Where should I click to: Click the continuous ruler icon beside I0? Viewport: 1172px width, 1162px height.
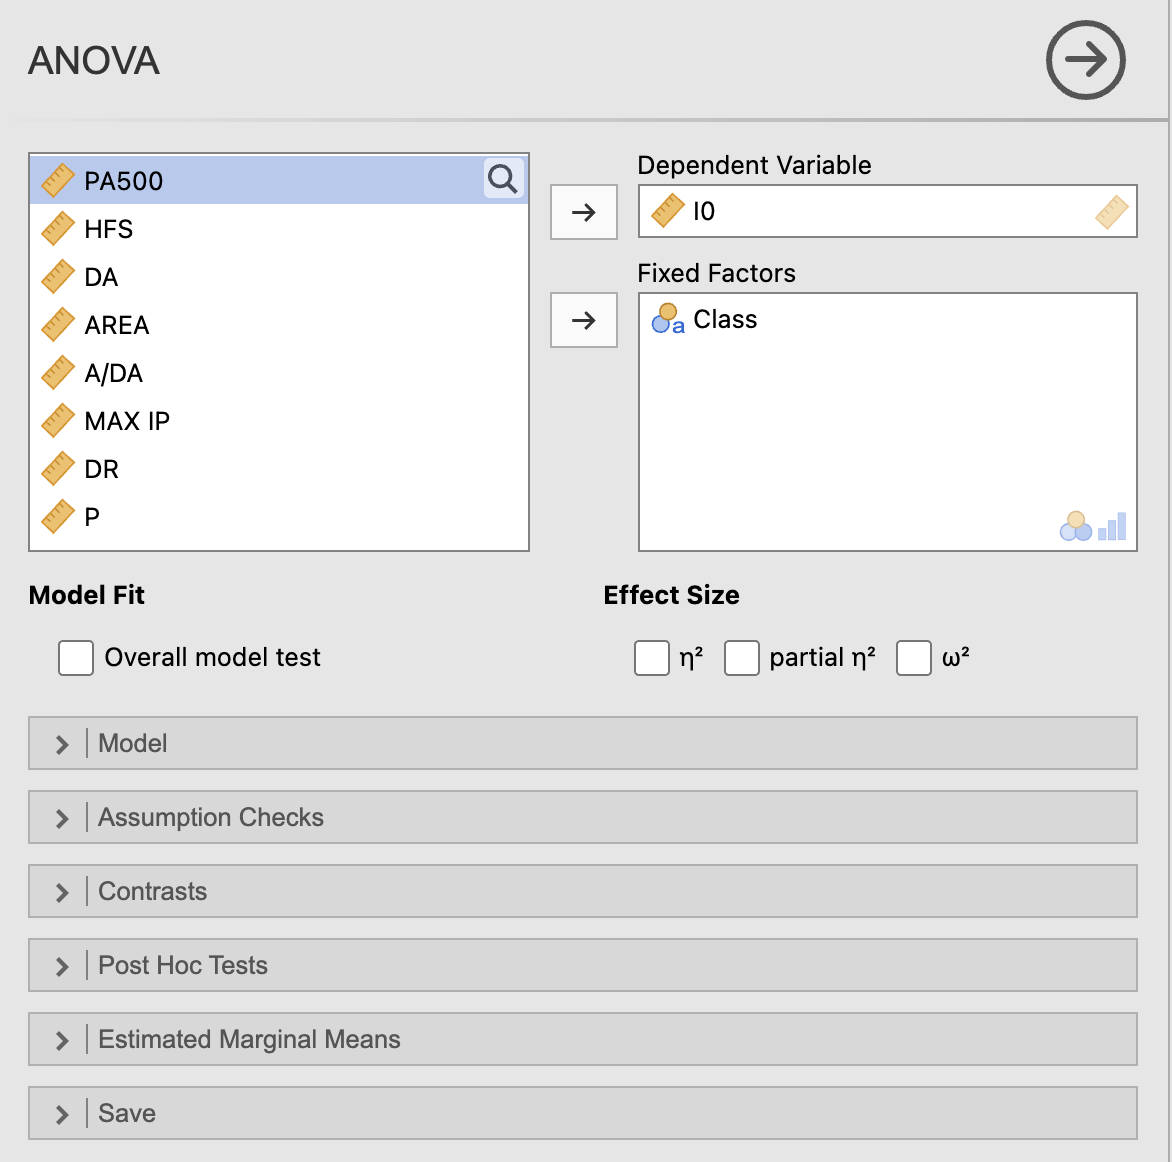[667, 211]
